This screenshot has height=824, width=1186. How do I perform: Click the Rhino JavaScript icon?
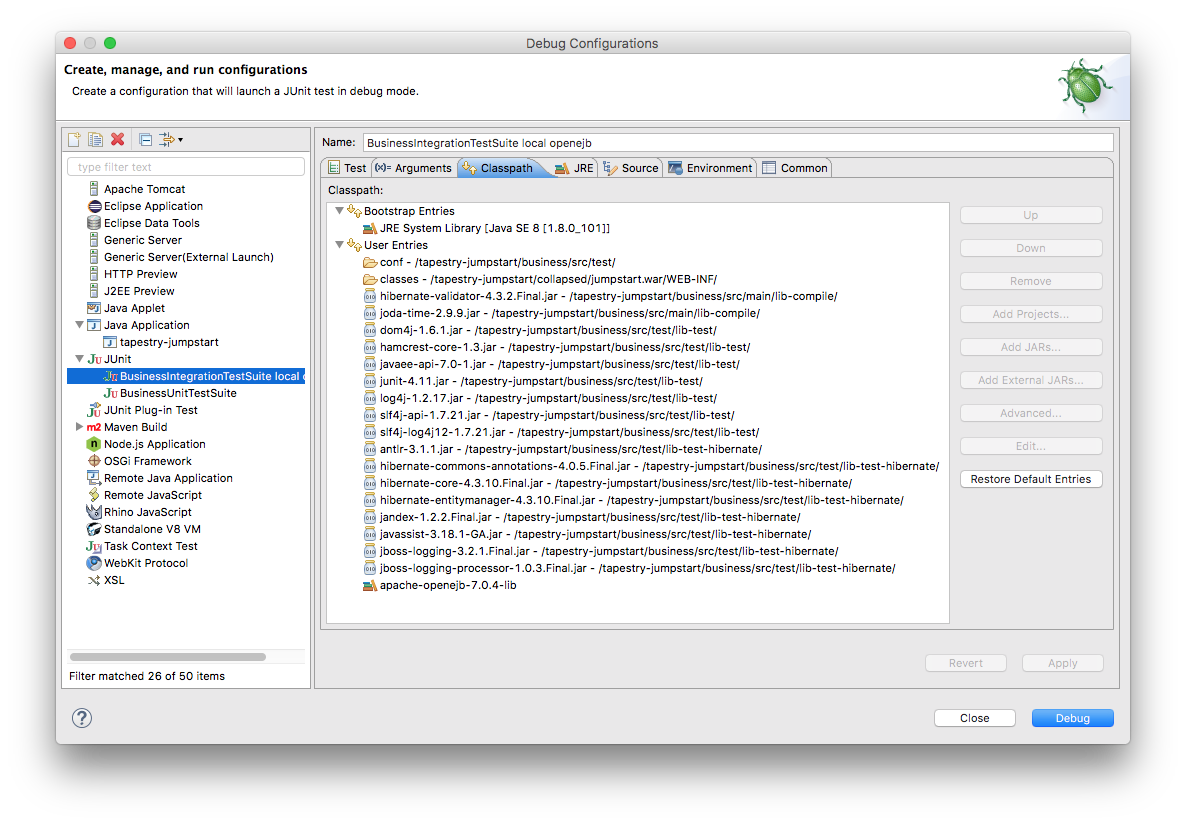click(x=94, y=512)
